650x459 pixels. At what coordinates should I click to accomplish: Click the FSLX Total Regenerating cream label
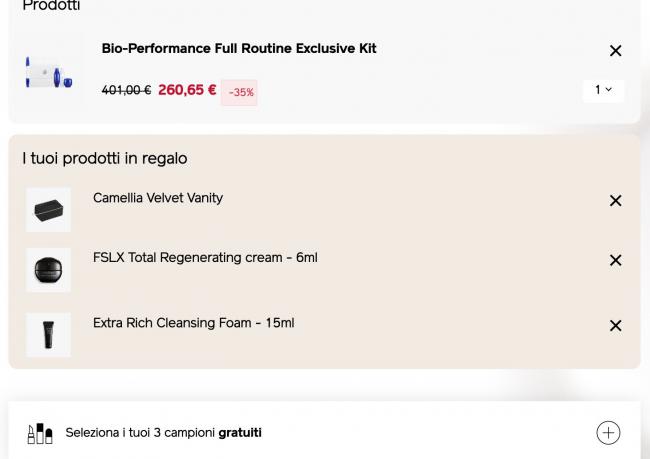205,258
